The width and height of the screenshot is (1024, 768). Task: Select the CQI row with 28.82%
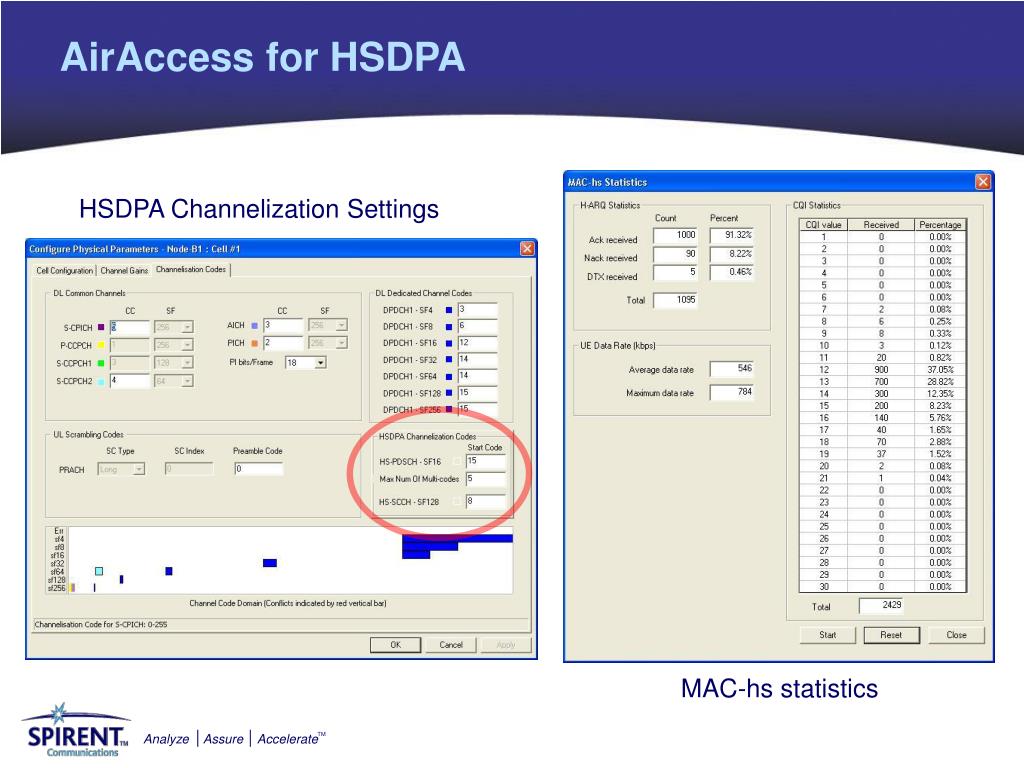(882, 381)
